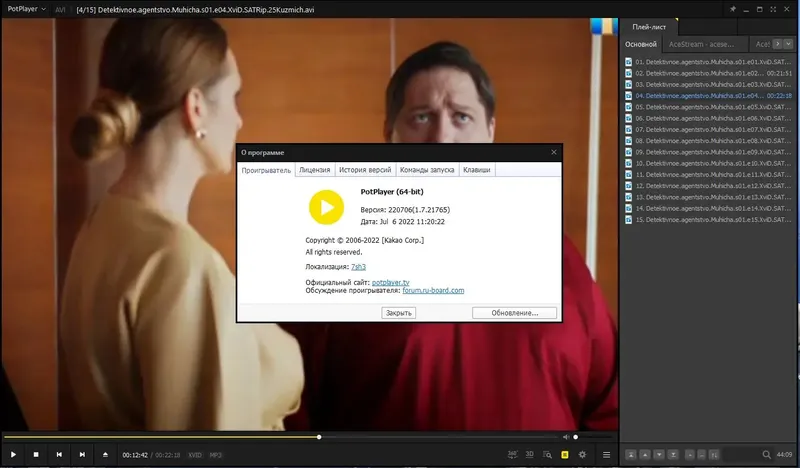
Task: Select playlist item 12 e12
Action: click(x=709, y=186)
